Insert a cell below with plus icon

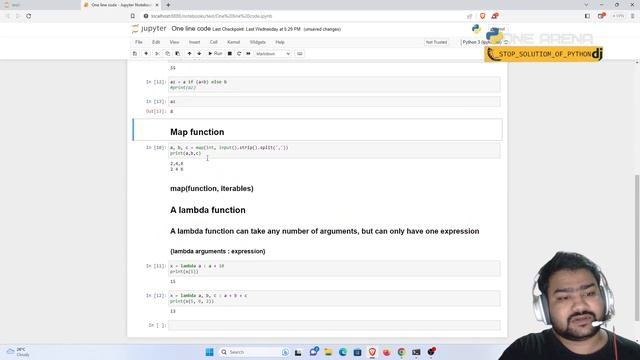(146, 53)
